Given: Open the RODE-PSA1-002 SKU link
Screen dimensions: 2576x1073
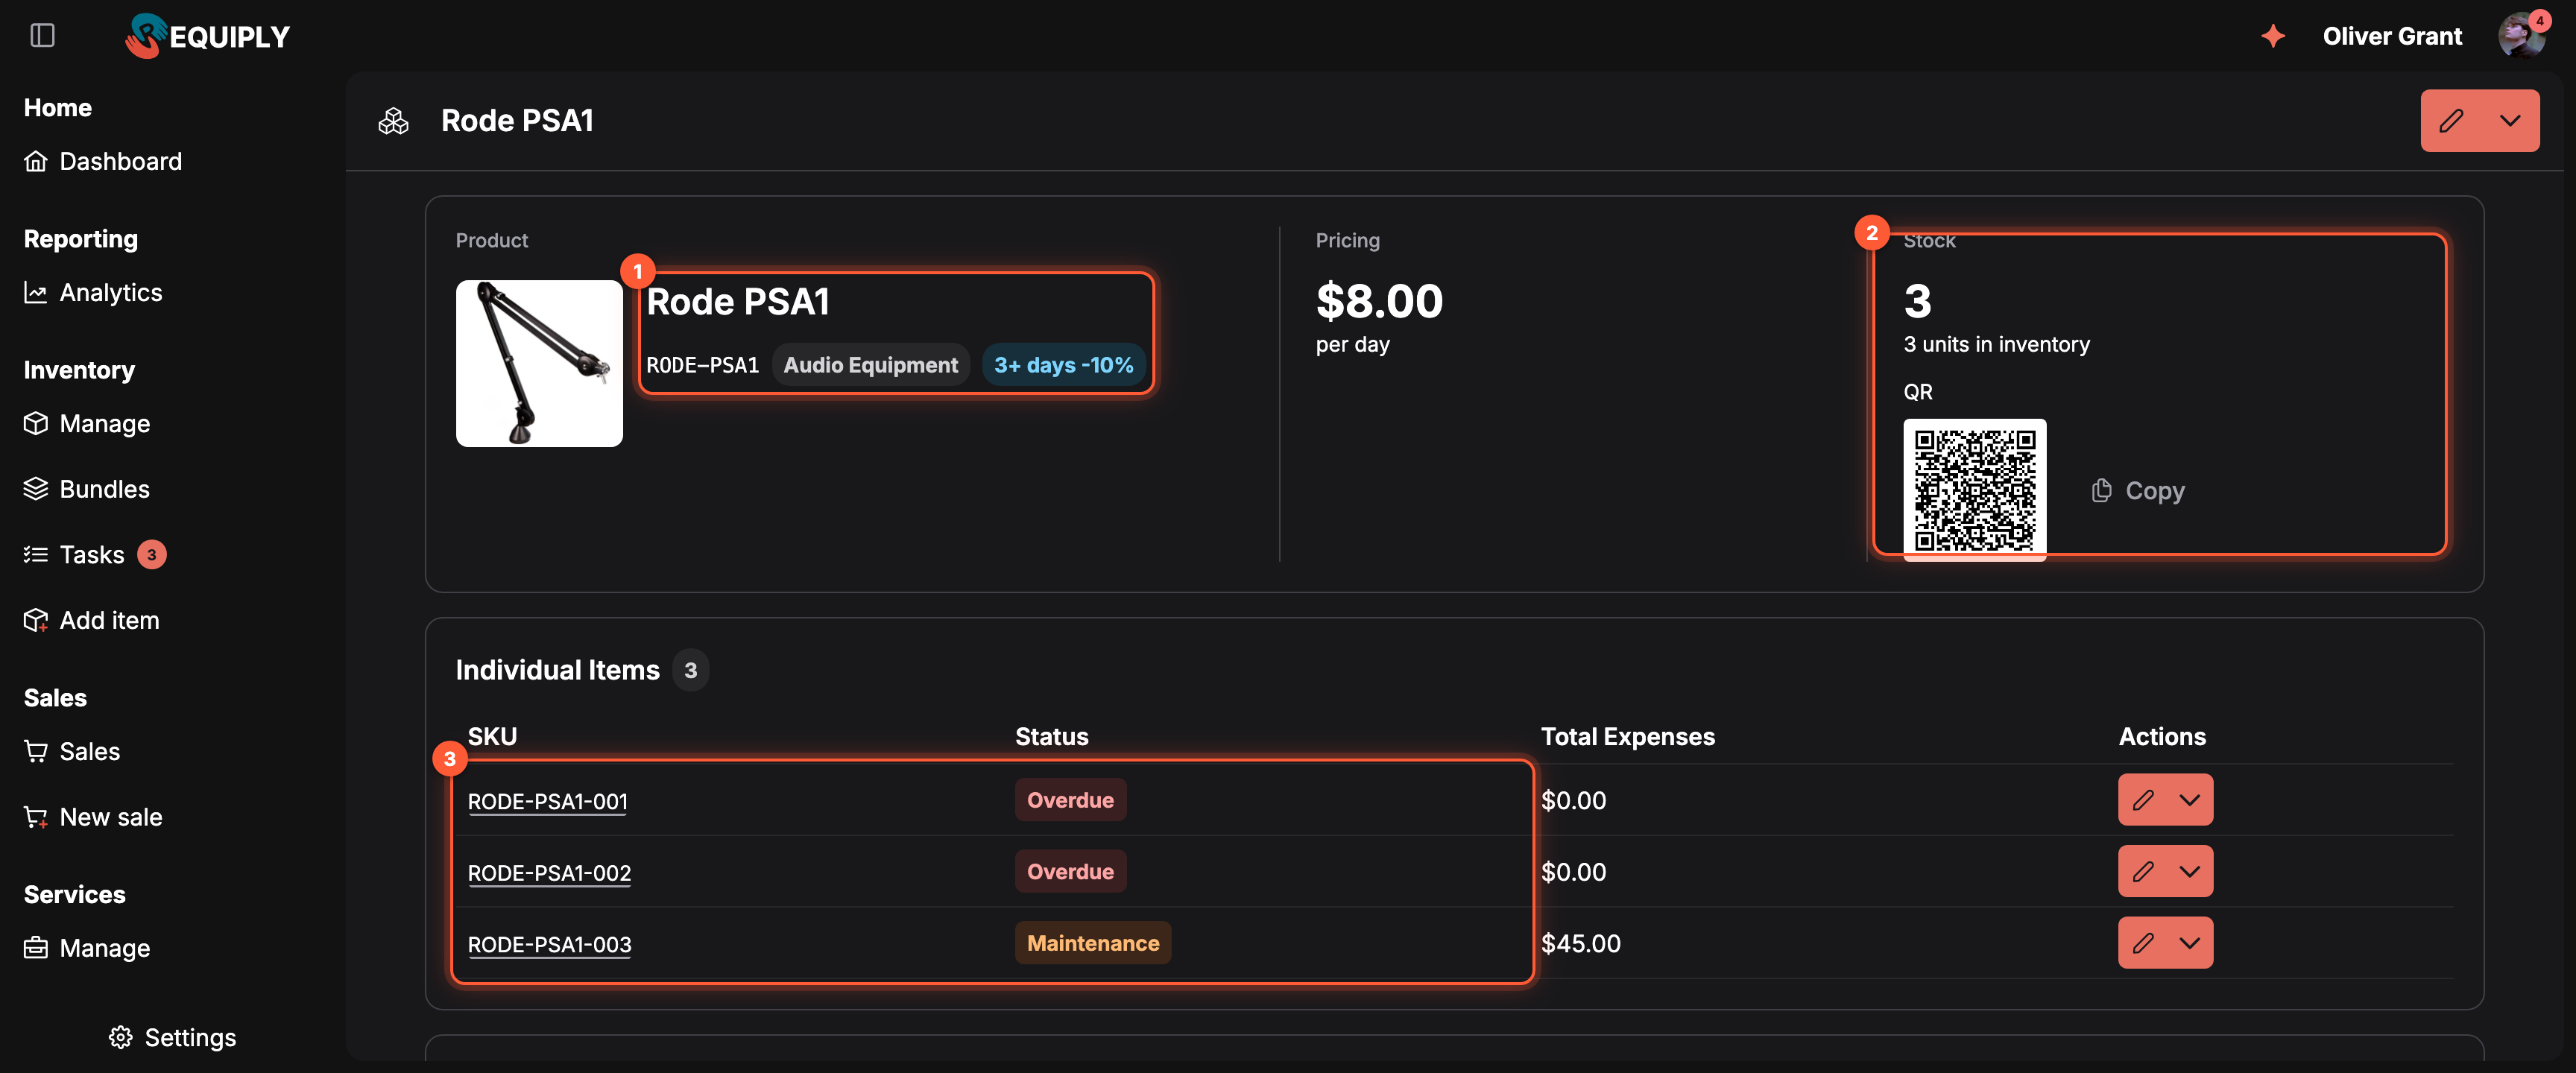Looking at the screenshot, I should pos(549,873).
